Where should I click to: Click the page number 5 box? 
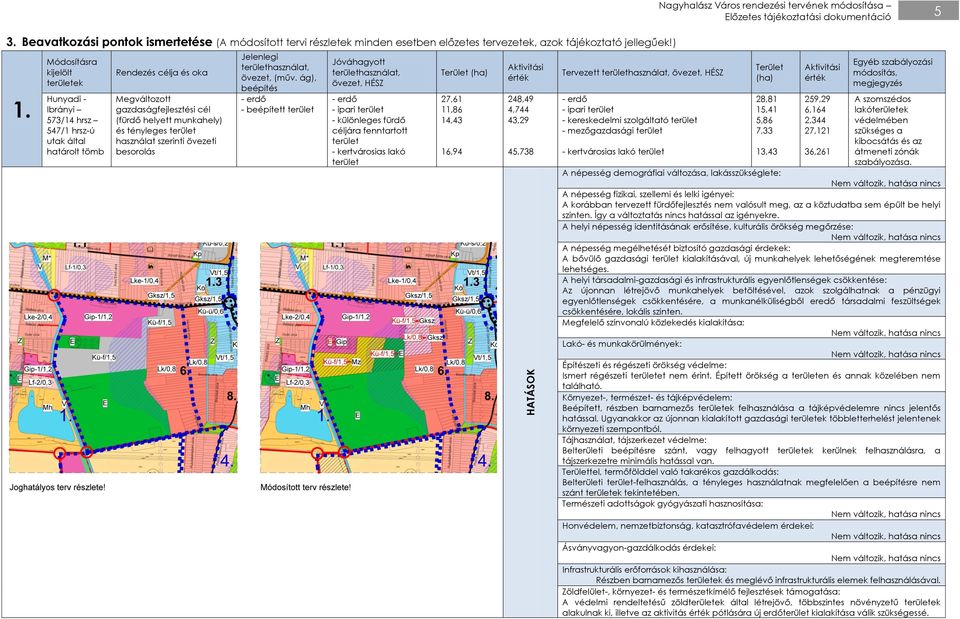927,10
